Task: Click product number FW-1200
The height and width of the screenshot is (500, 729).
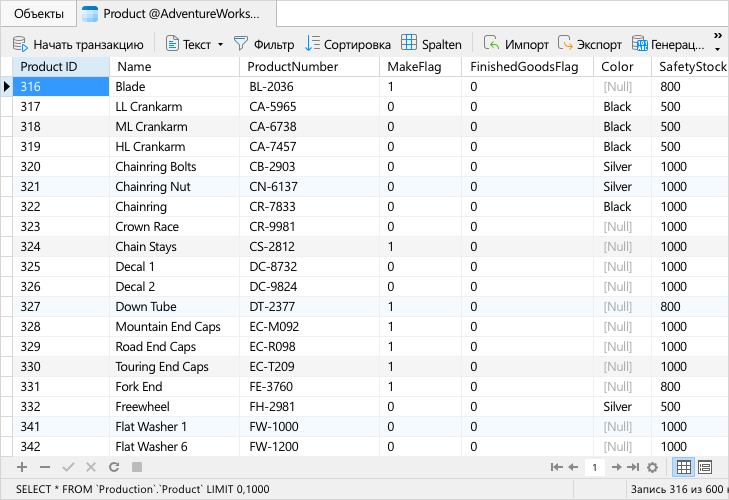Action: pos(310,447)
